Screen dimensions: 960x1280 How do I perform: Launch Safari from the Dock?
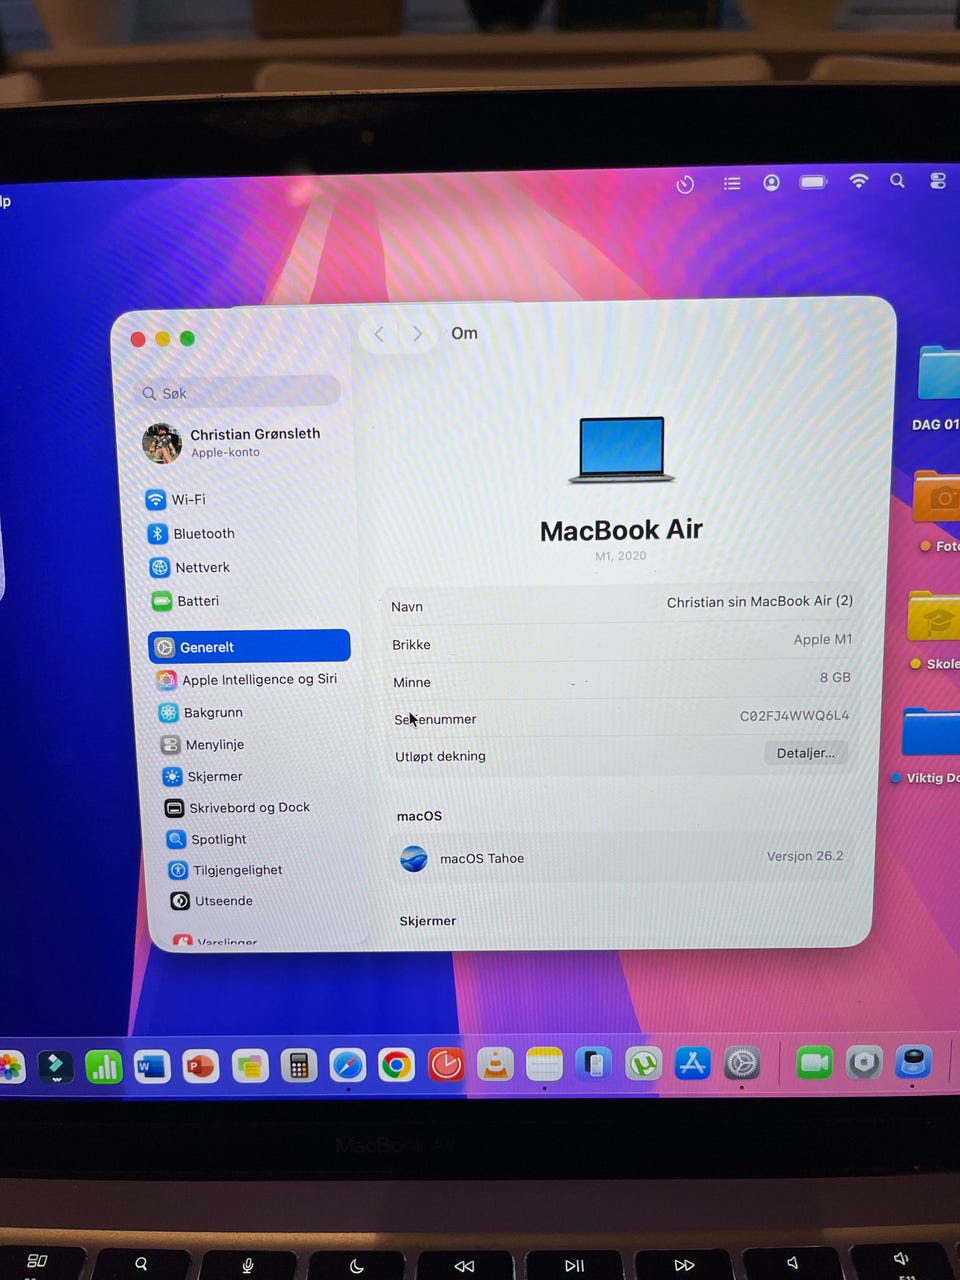click(347, 1065)
